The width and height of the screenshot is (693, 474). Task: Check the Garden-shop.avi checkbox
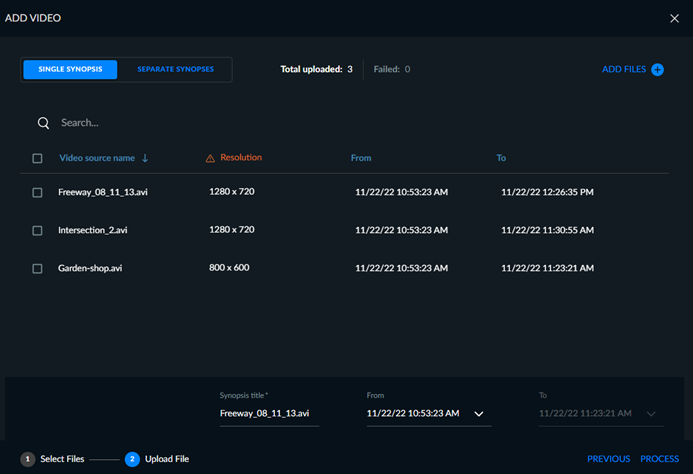(x=38, y=269)
